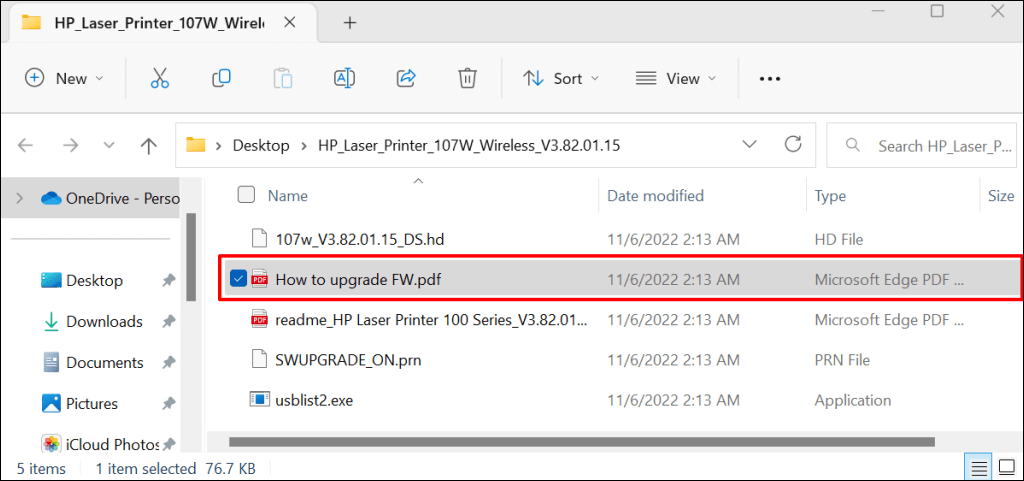The image size is (1024, 481).
Task: Go back with the left arrow
Action: [25, 146]
